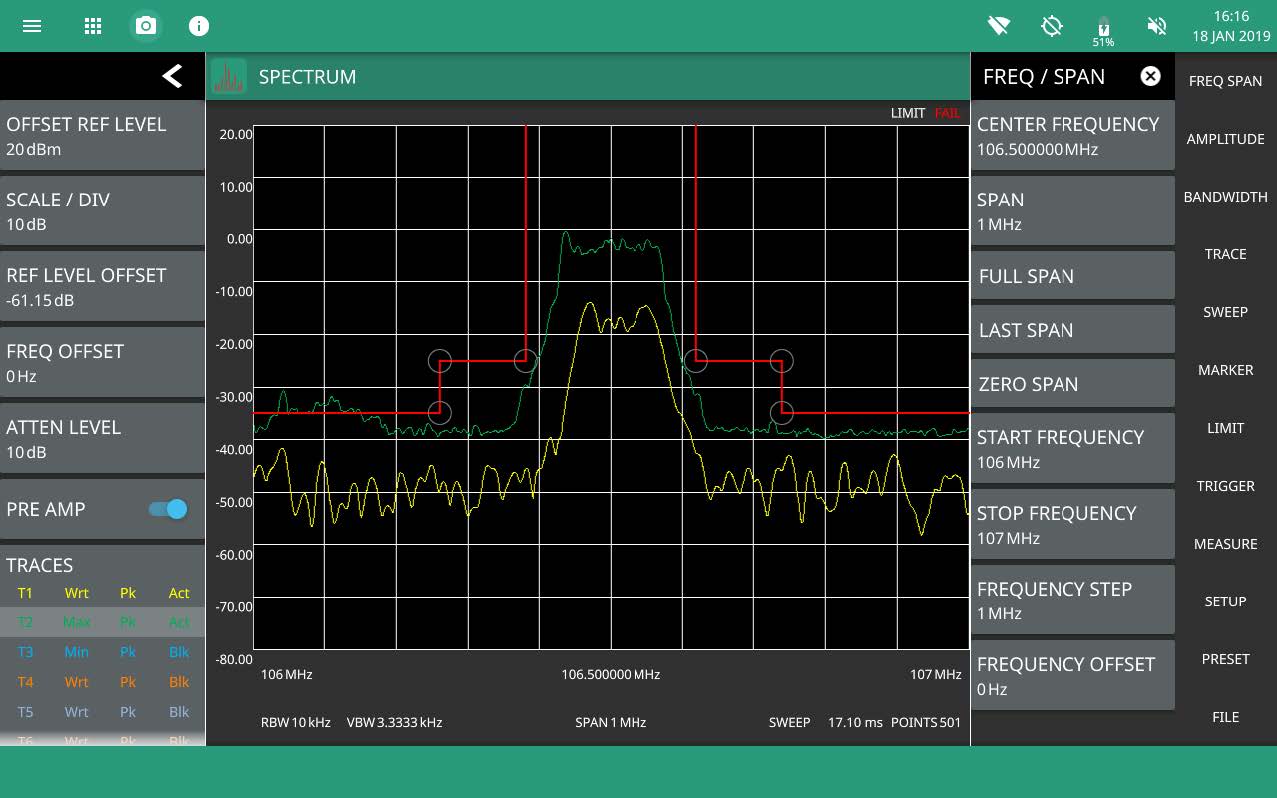Open SCALE / DIV setting
This screenshot has height=798, width=1277.
(102, 211)
